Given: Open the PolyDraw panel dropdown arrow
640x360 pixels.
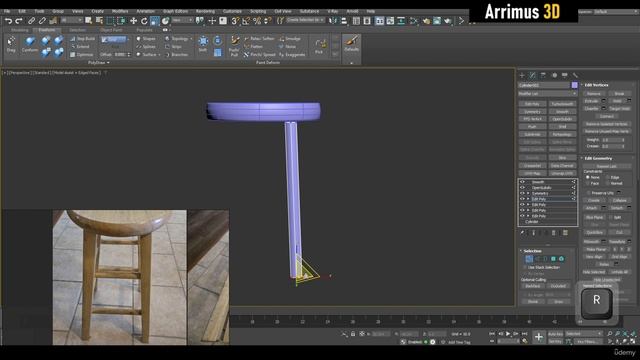Looking at the screenshot, I should pyautogui.click(x=108, y=63).
